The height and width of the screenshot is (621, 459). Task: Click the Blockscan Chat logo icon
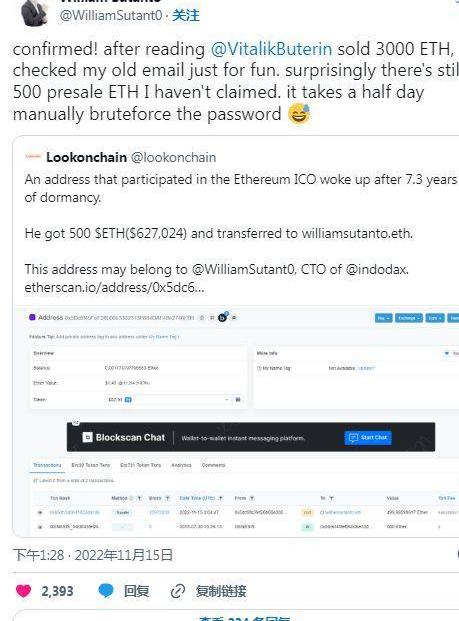tap(87, 437)
